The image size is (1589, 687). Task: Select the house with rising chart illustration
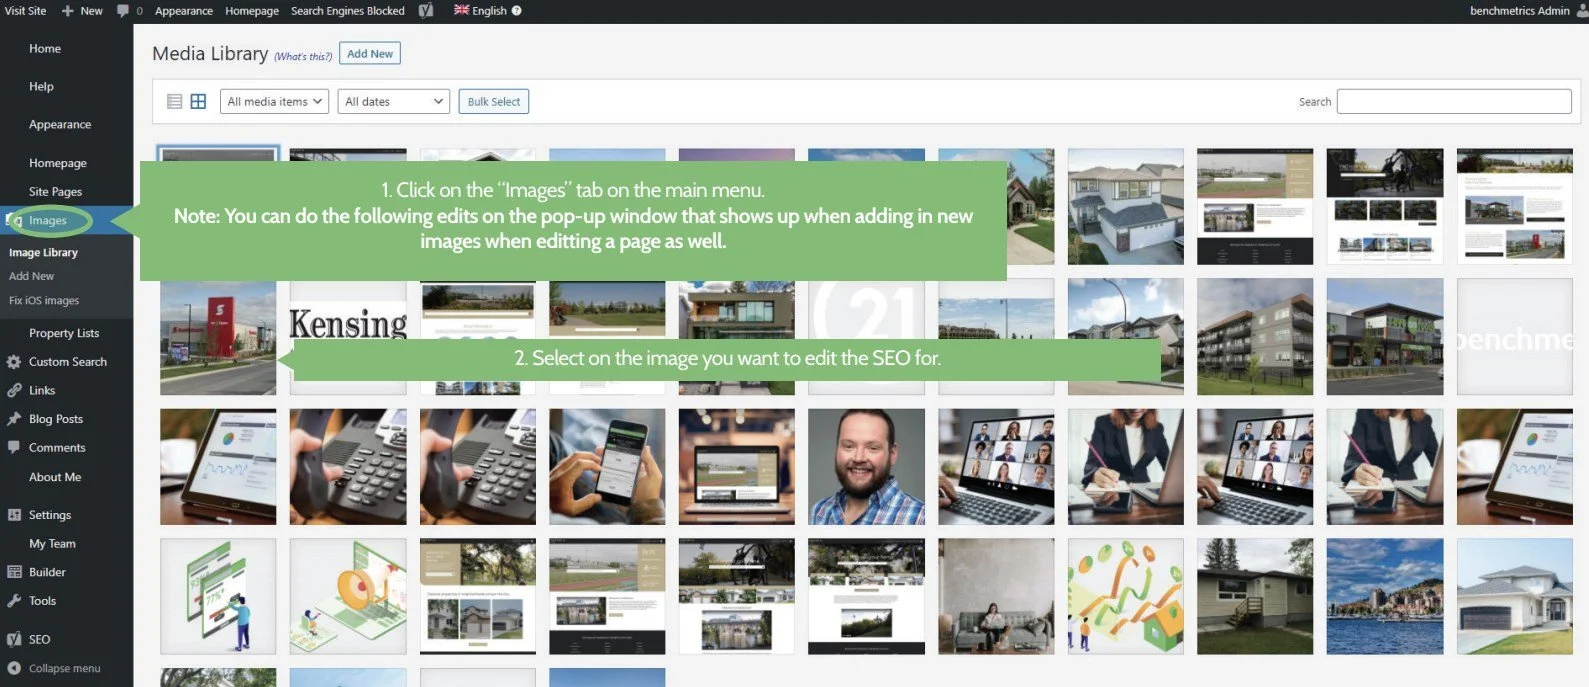pos(1126,596)
